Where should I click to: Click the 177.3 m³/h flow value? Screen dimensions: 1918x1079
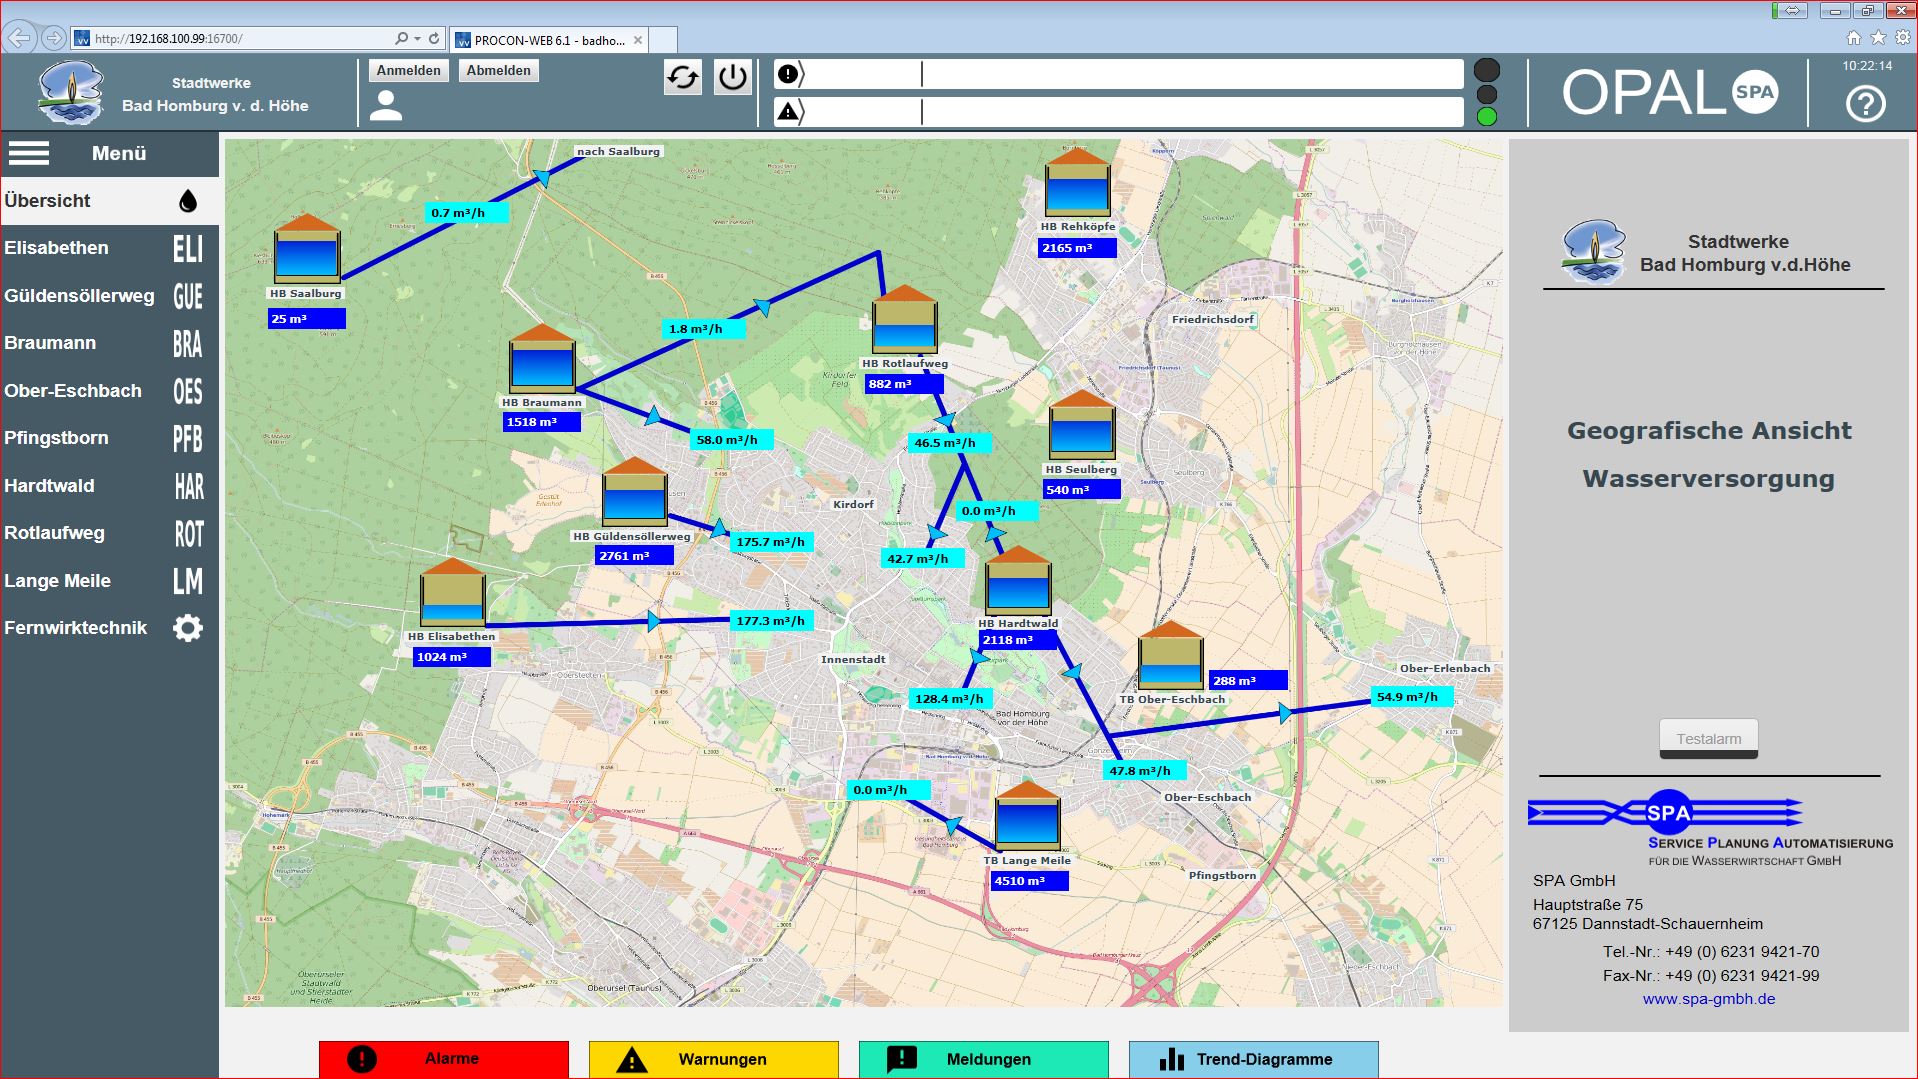(770, 621)
